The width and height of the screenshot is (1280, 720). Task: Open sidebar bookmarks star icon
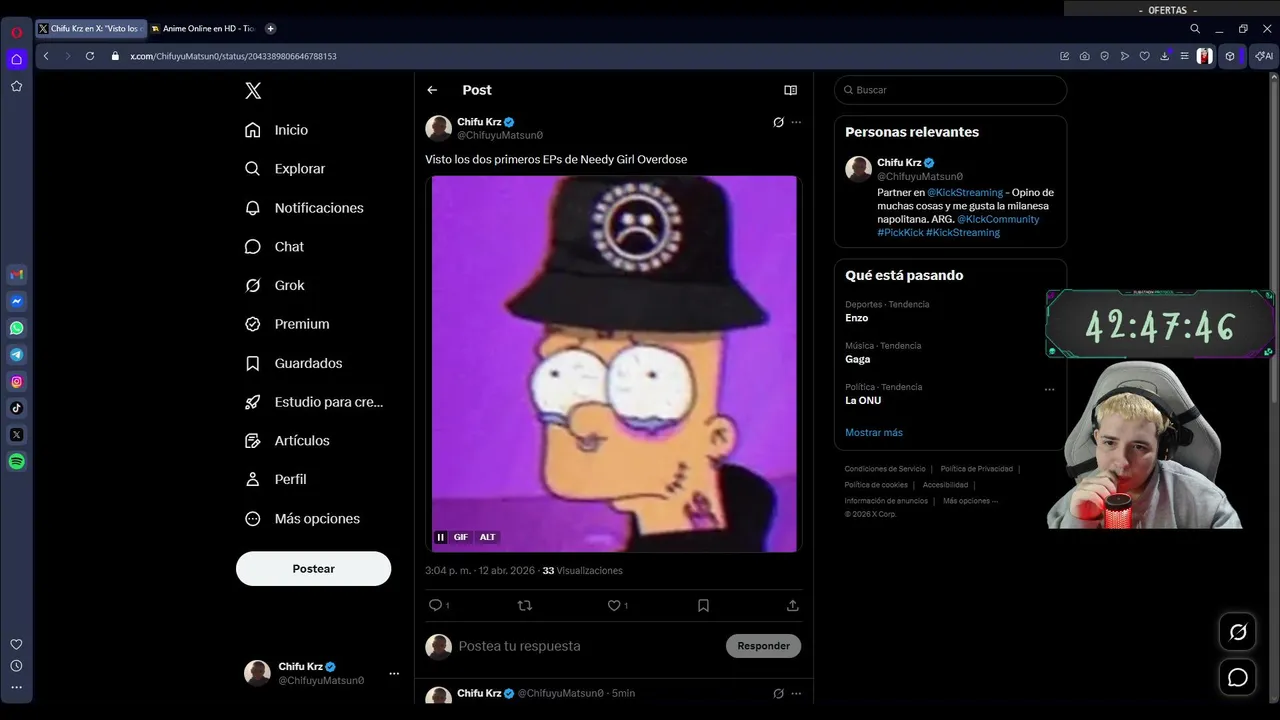(16, 86)
